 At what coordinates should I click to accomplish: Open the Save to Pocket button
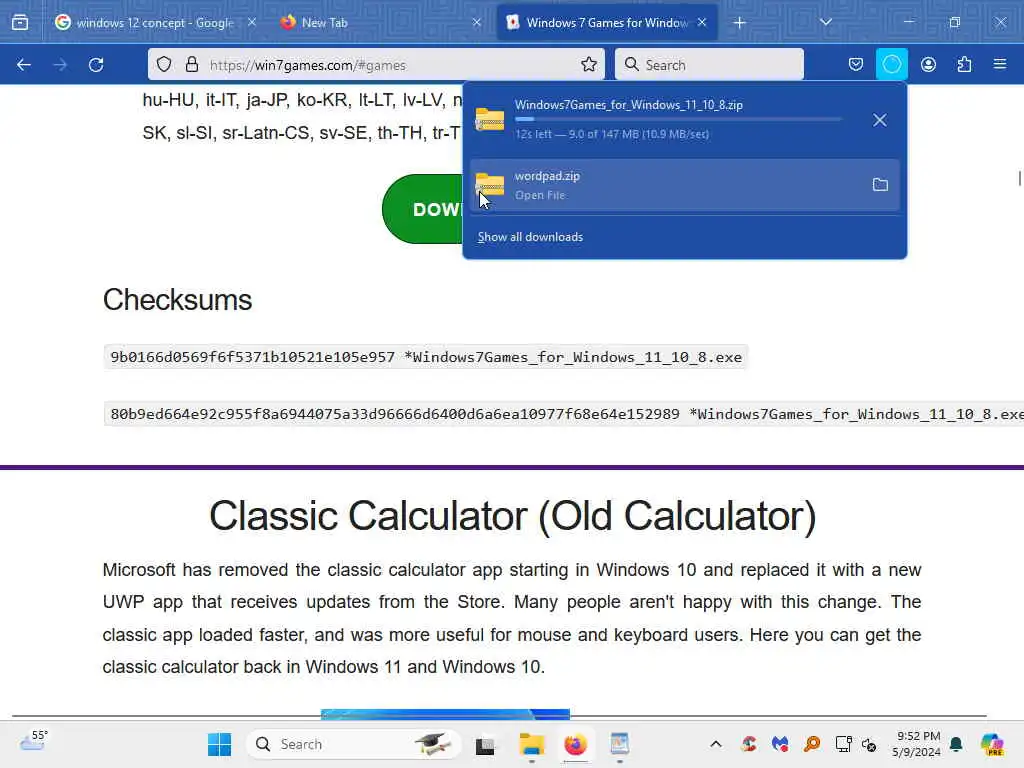tap(856, 65)
